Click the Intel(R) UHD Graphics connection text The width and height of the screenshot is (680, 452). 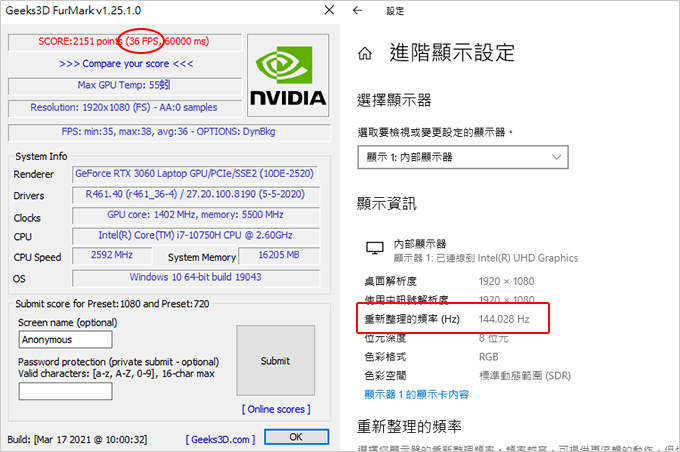pyautogui.click(x=486, y=258)
